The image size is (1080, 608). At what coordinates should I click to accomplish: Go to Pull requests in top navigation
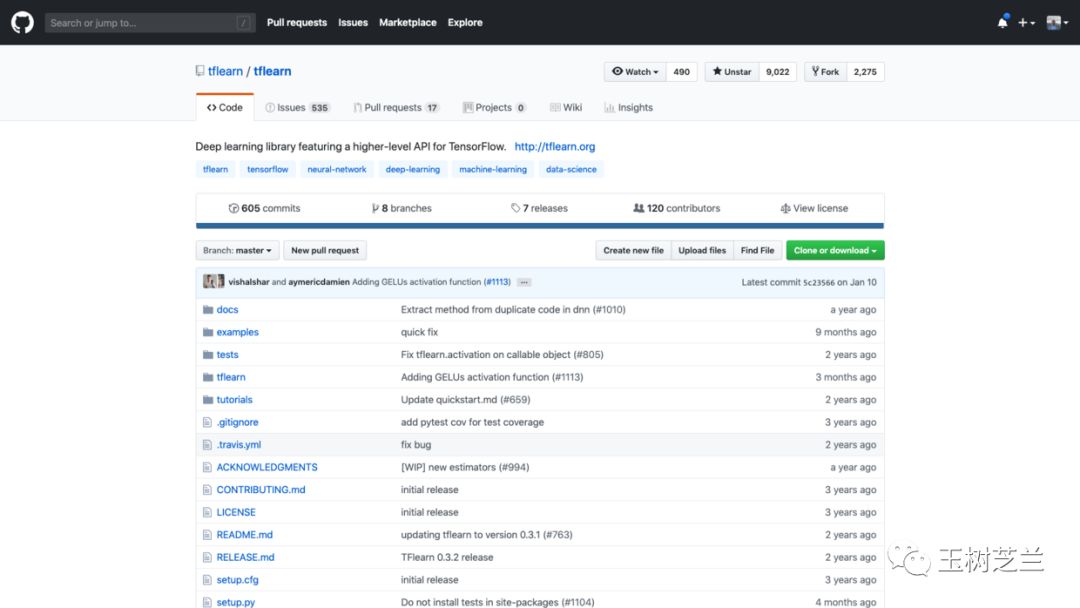pos(297,23)
